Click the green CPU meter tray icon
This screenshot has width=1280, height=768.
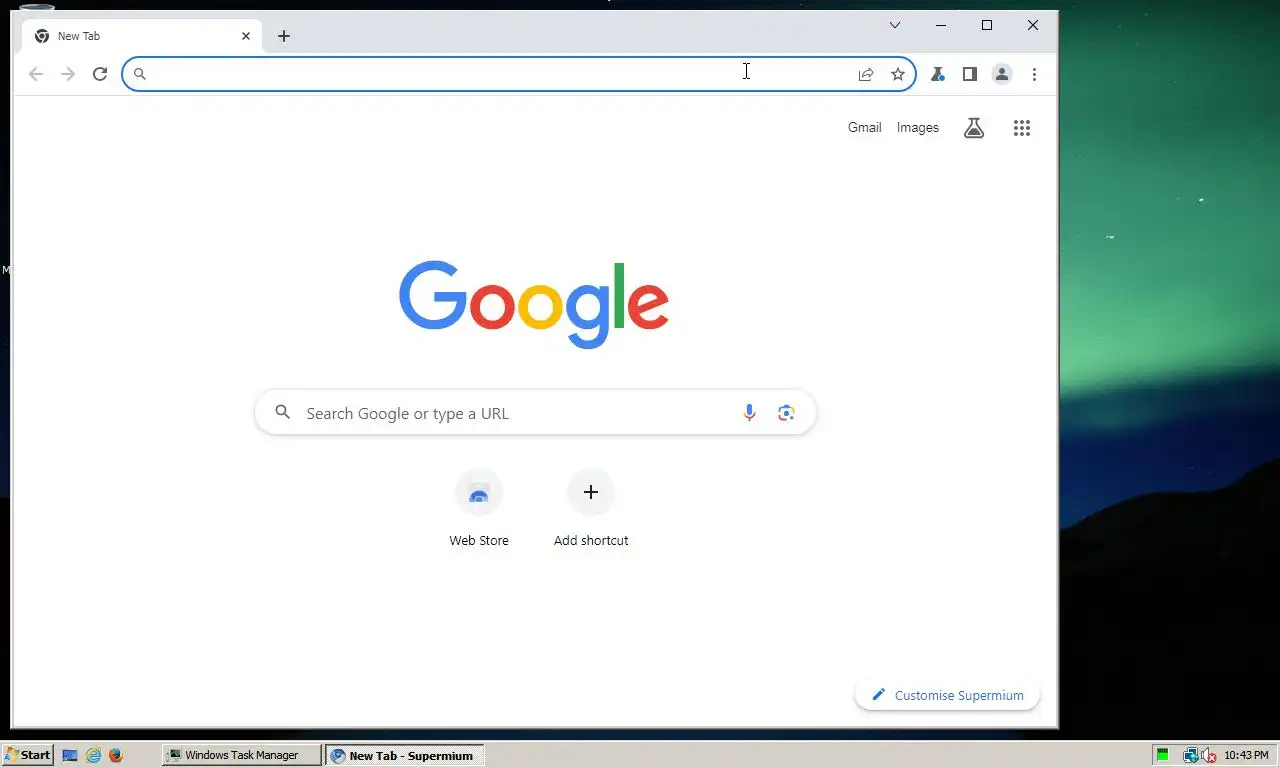[1163, 755]
